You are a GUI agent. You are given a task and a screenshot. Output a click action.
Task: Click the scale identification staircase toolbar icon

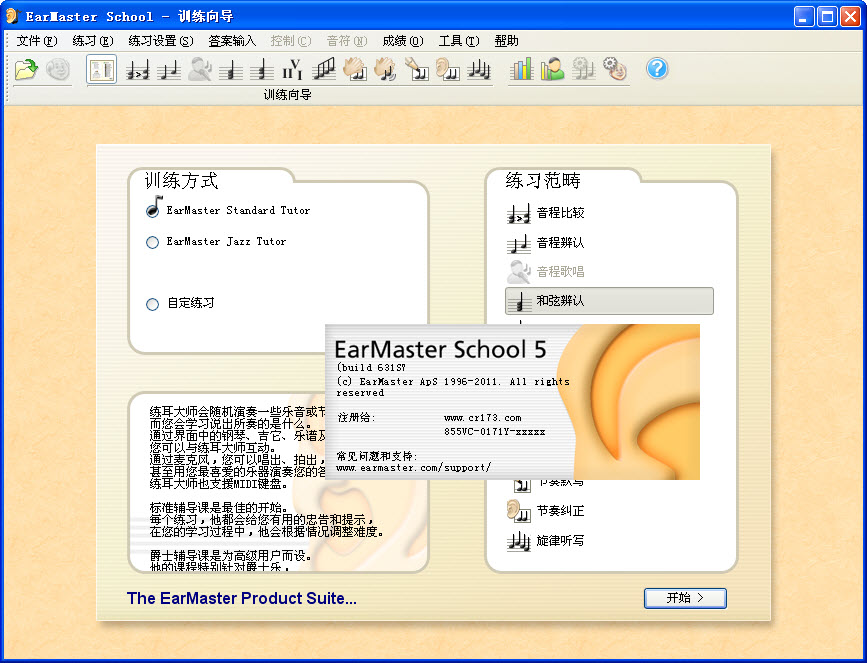324,69
